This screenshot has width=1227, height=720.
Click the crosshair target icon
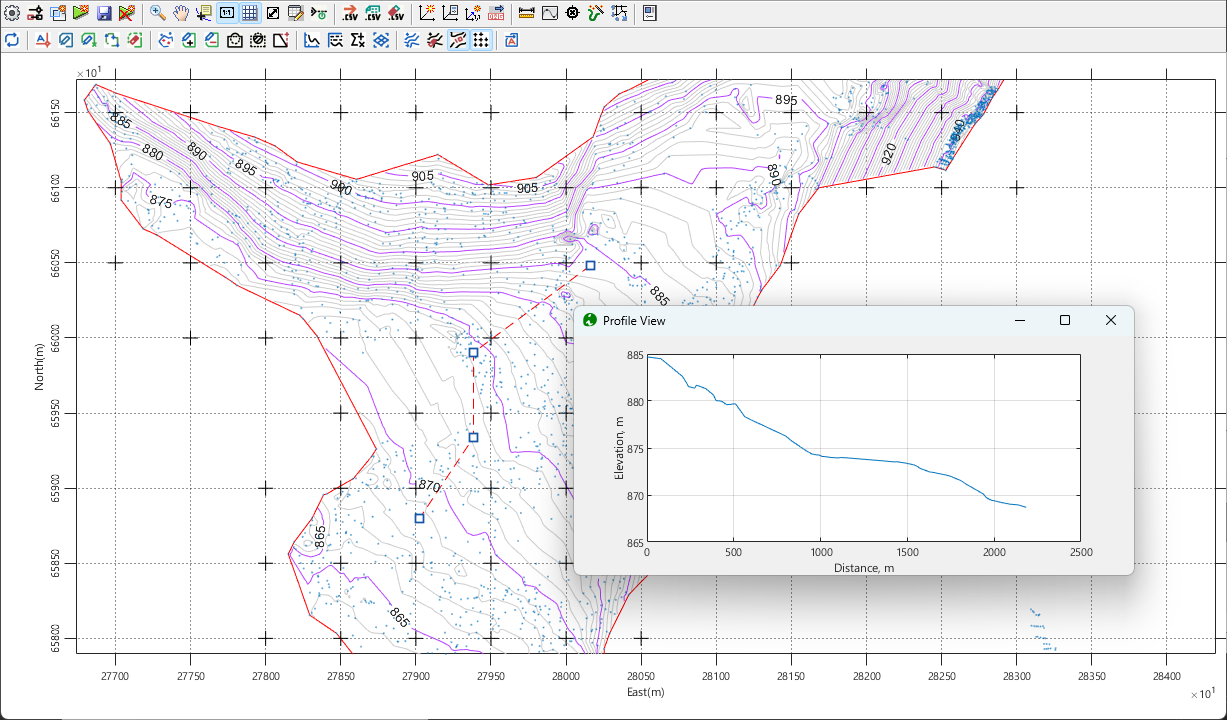(x=572, y=13)
